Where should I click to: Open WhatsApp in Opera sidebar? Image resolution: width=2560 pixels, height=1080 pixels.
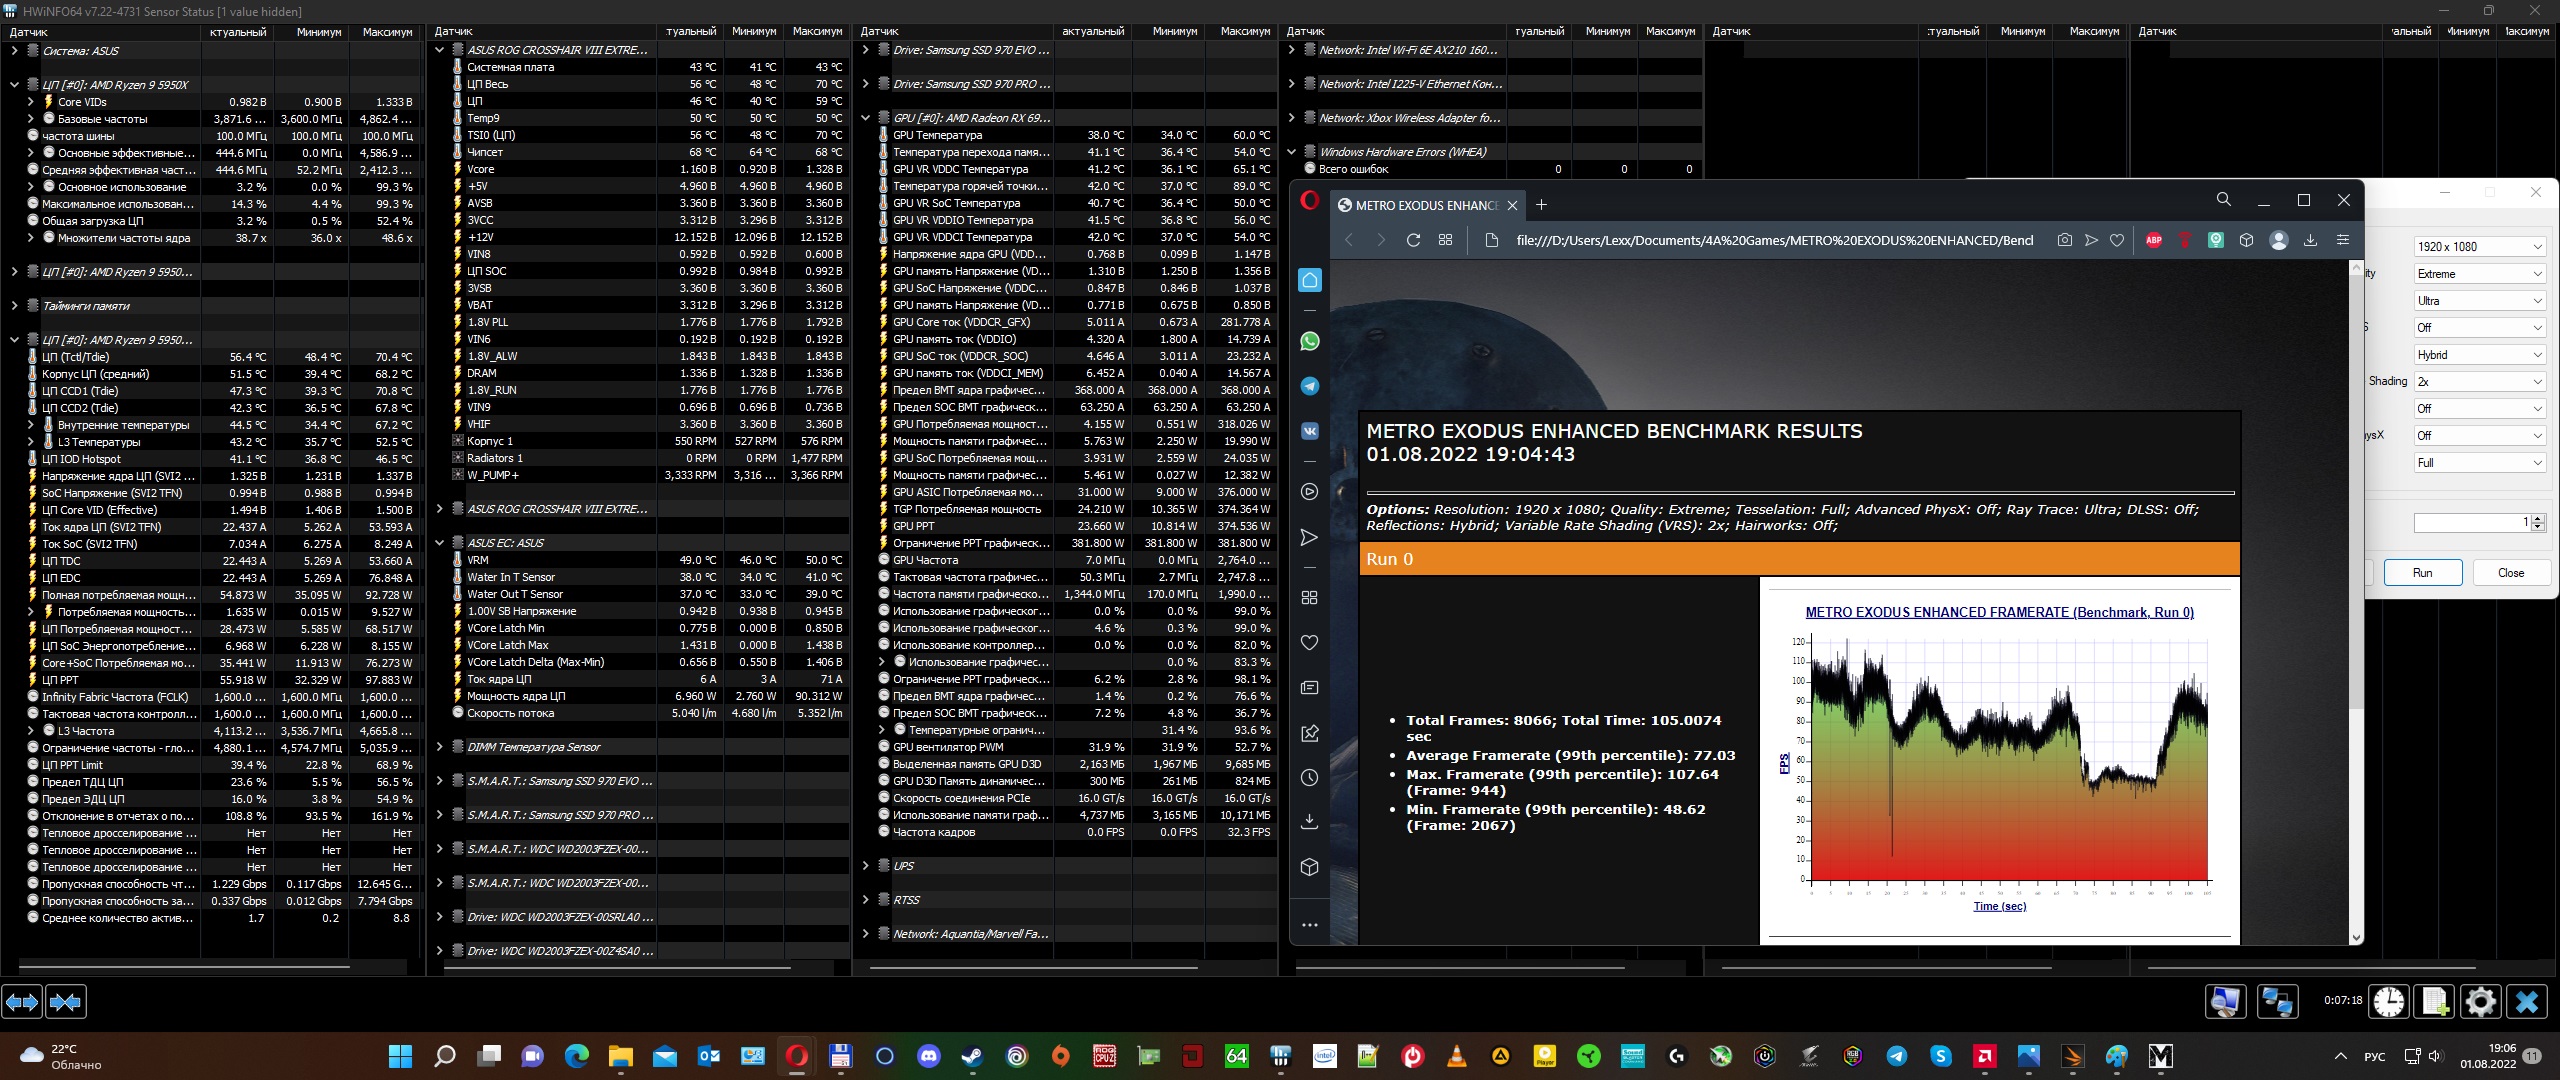pos(1309,342)
